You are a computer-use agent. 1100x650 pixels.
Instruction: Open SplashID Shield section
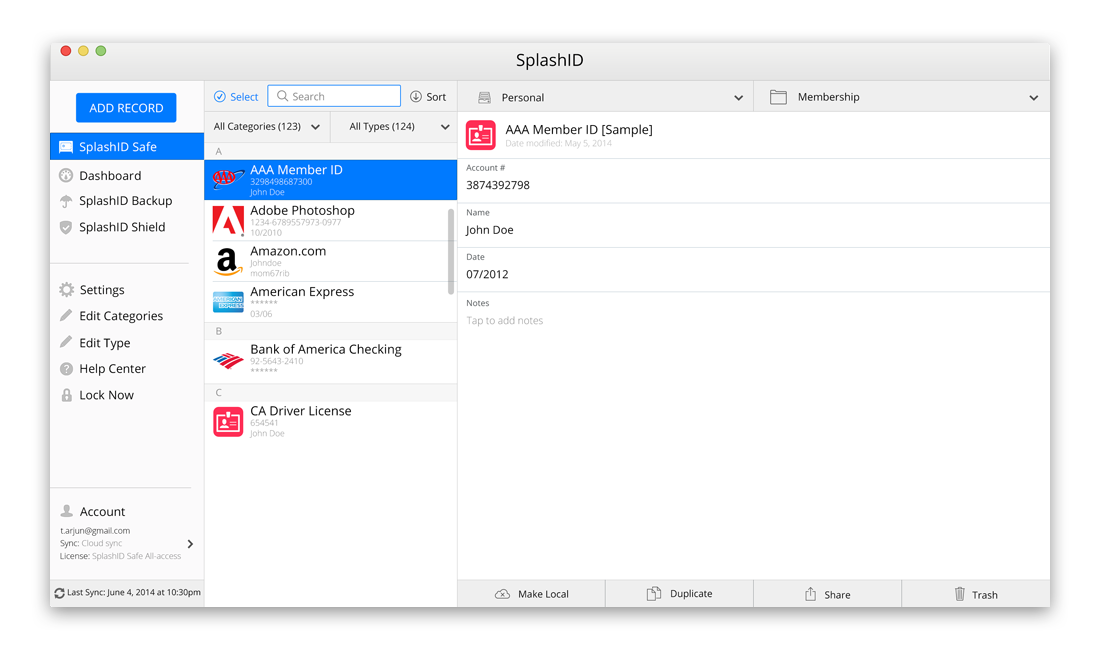coord(122,226)
